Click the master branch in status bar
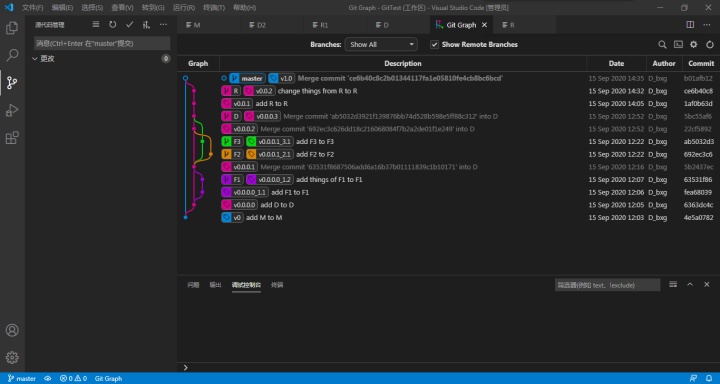720x384 pixels. (22, 378)
